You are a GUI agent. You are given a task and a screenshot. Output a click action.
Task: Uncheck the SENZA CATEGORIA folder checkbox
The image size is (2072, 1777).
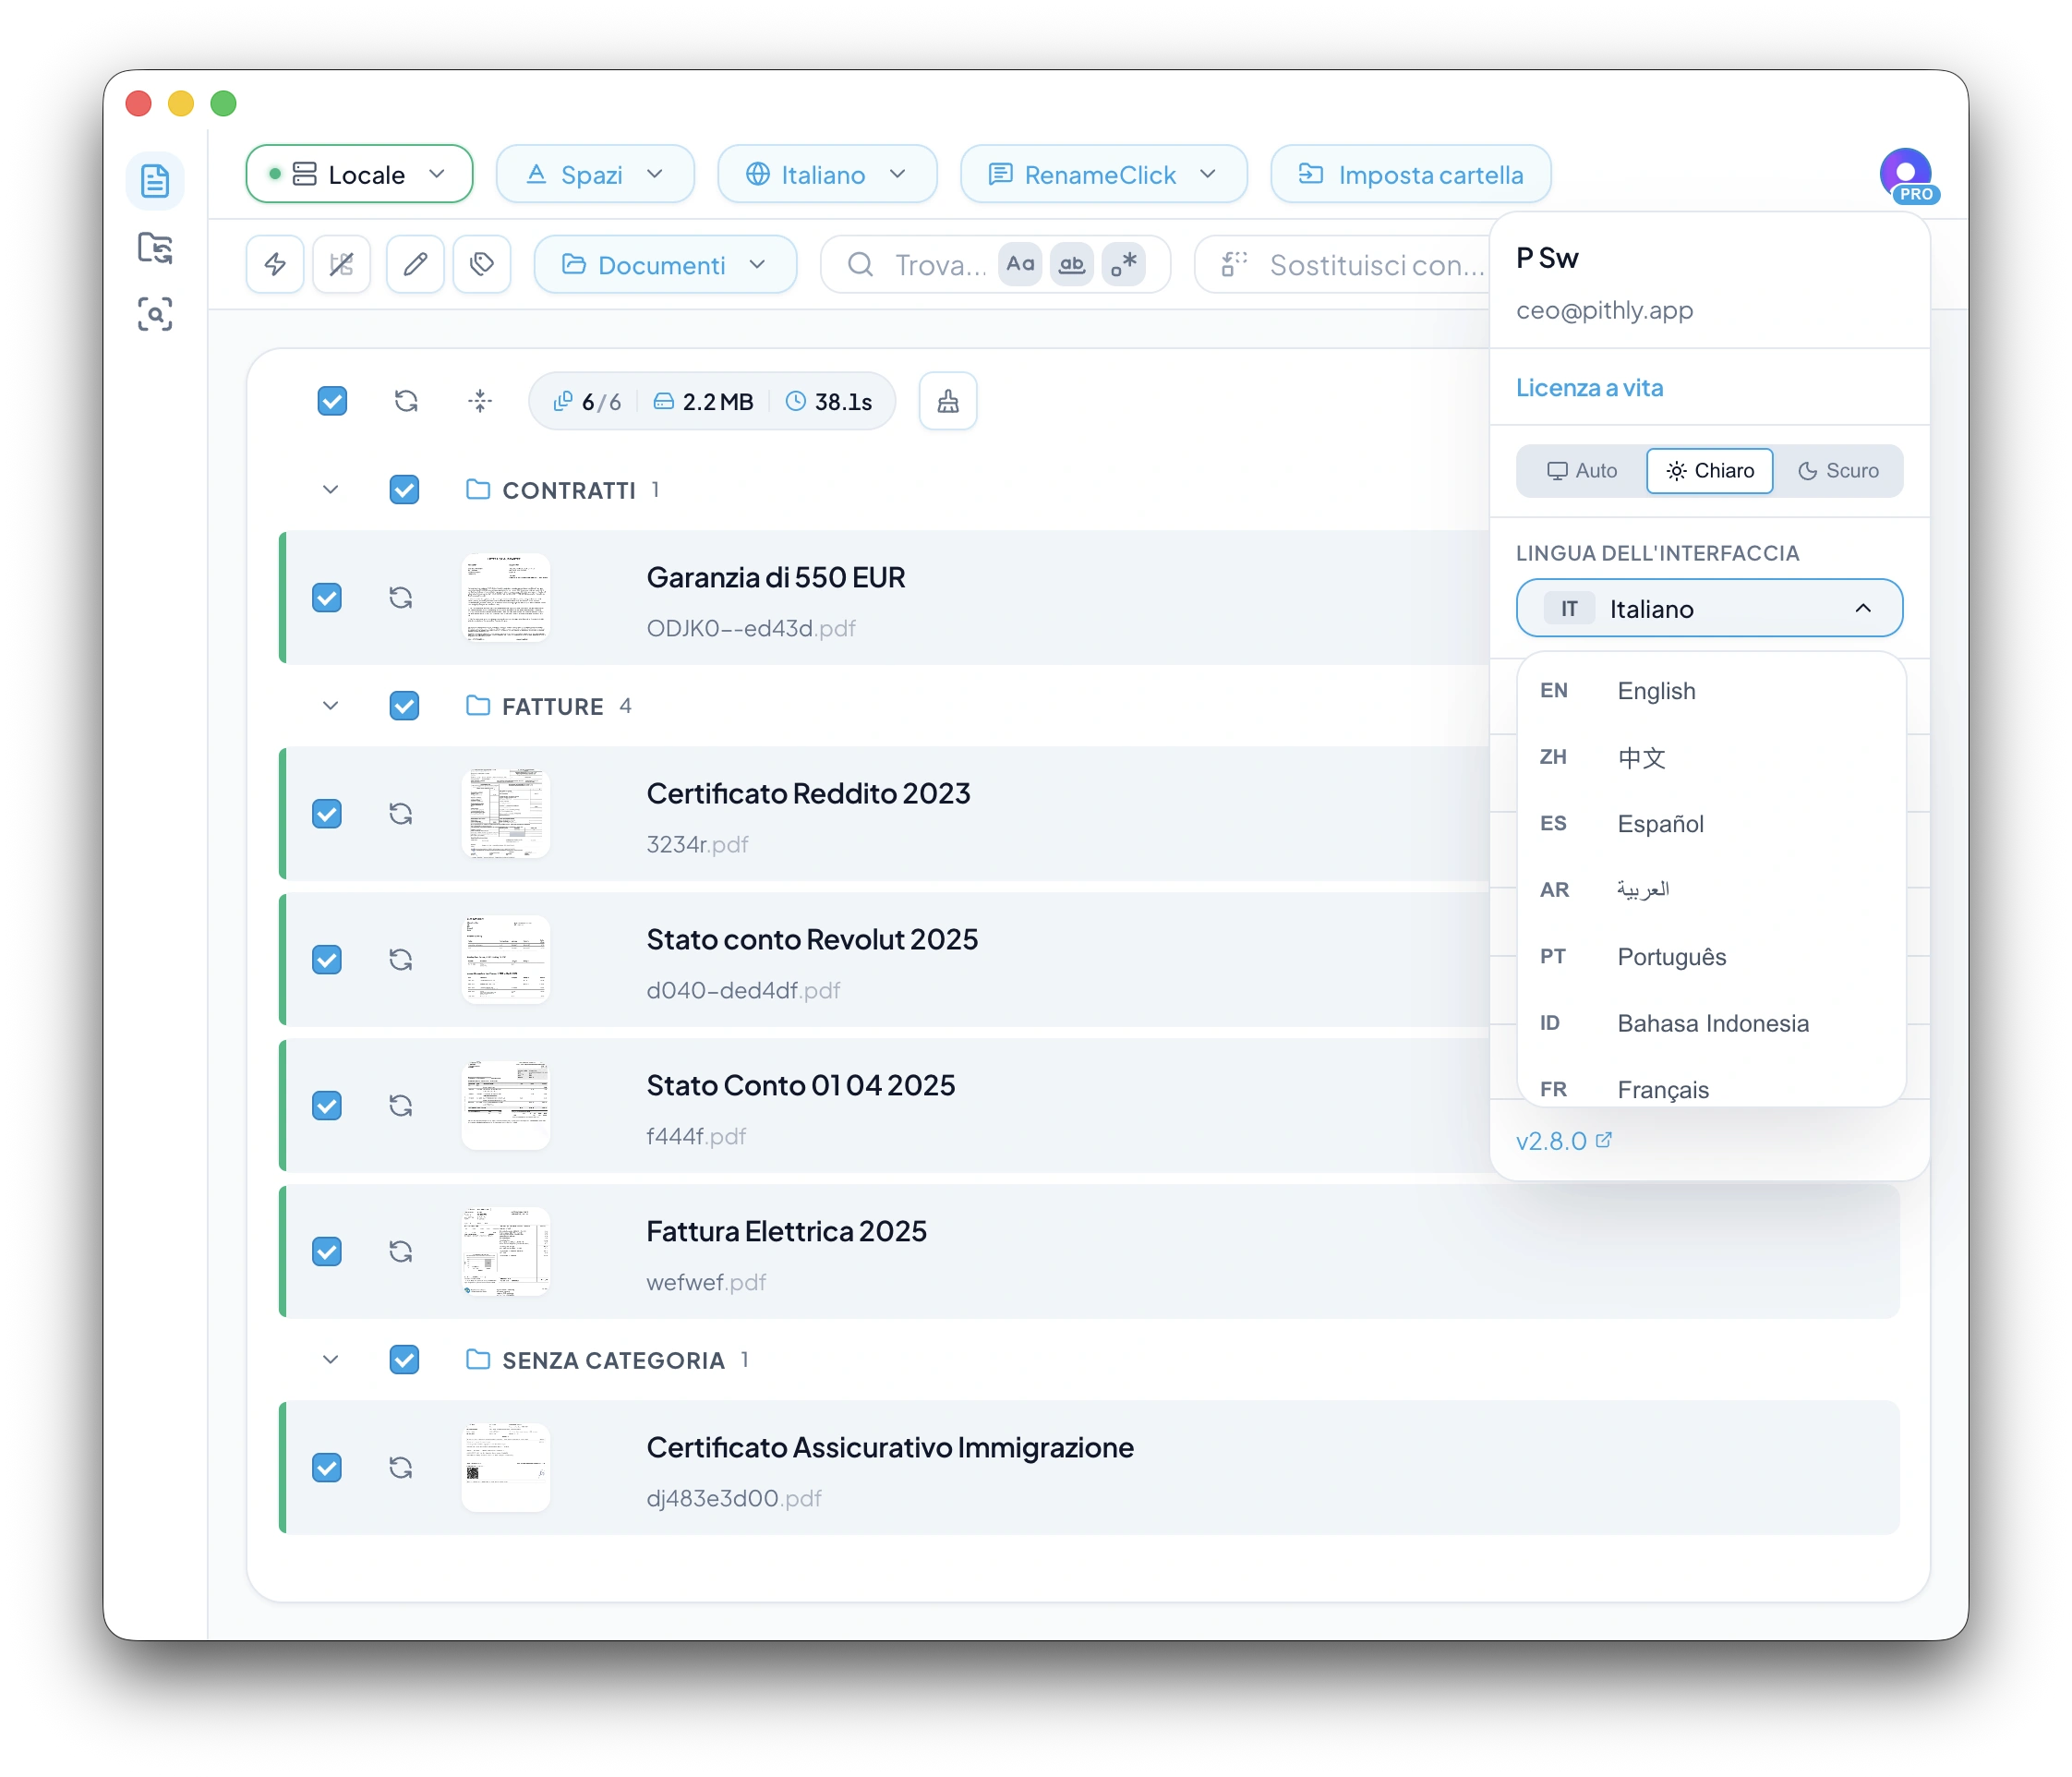404,1360
